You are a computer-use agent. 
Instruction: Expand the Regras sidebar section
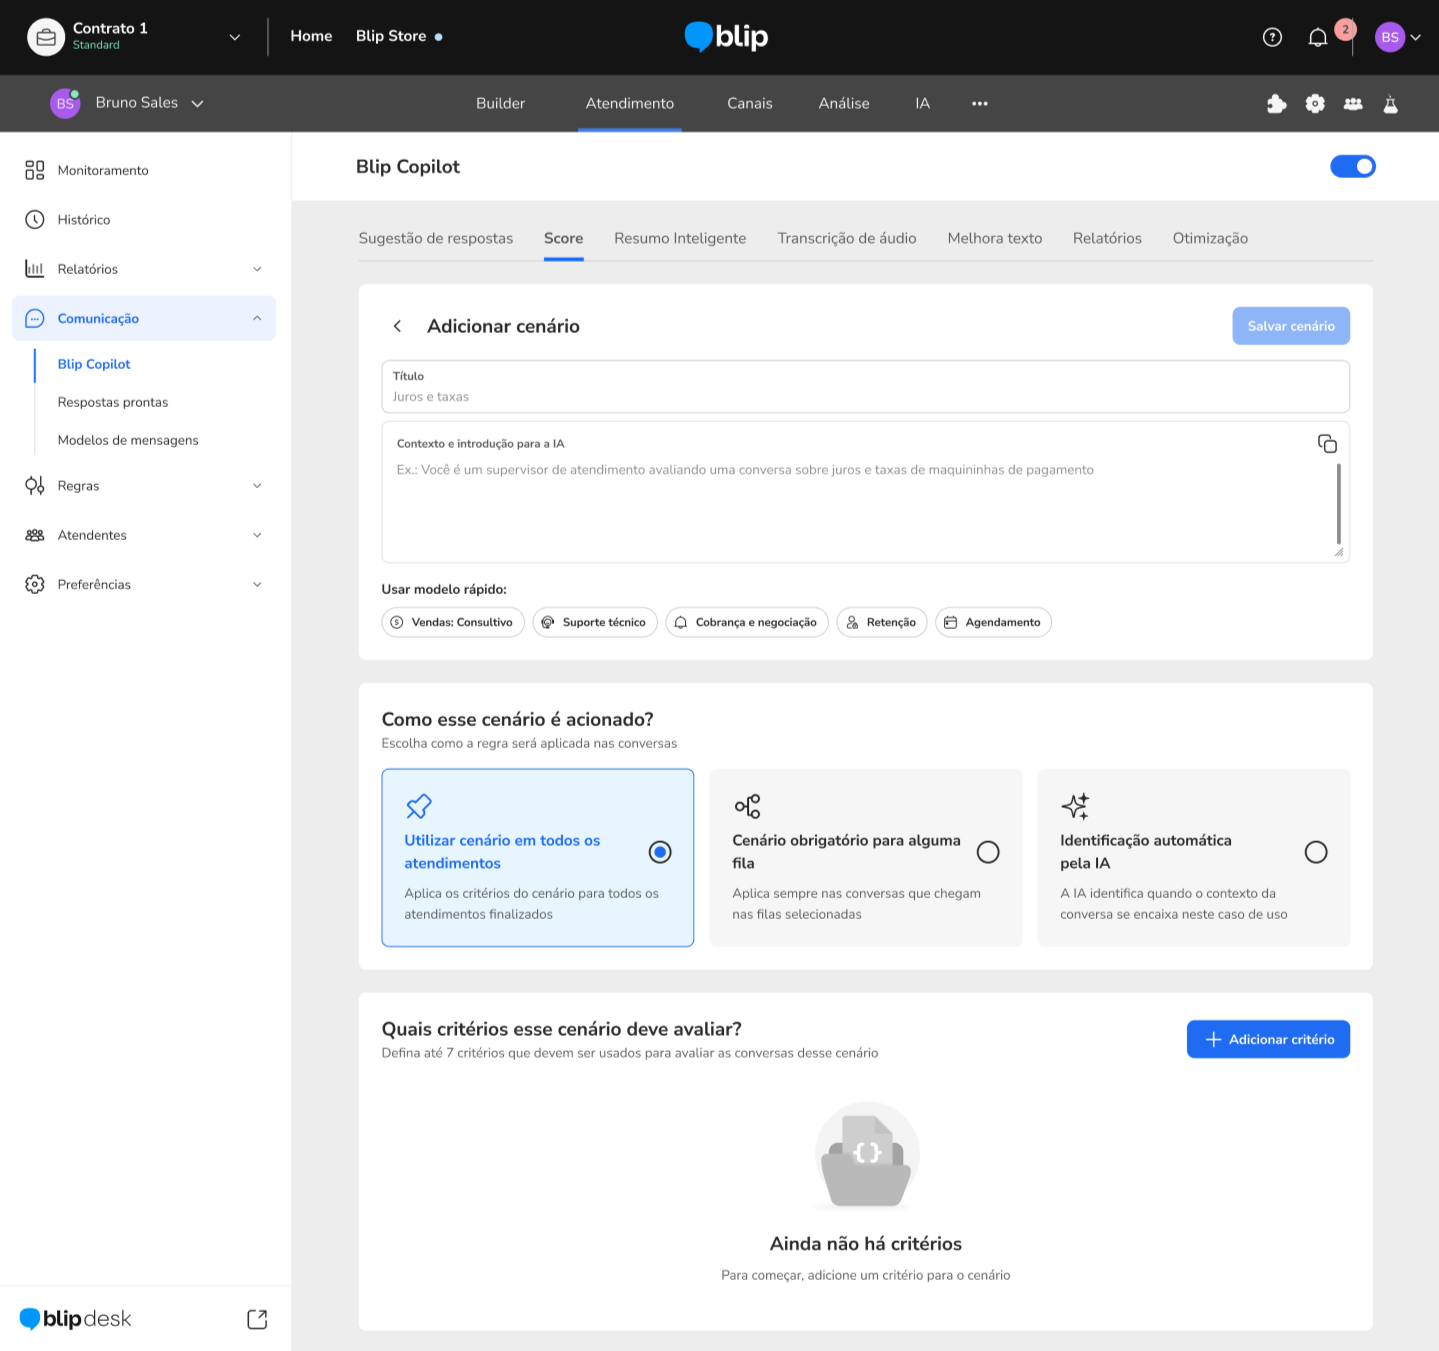pyautogui.click(x=257, y=486)
